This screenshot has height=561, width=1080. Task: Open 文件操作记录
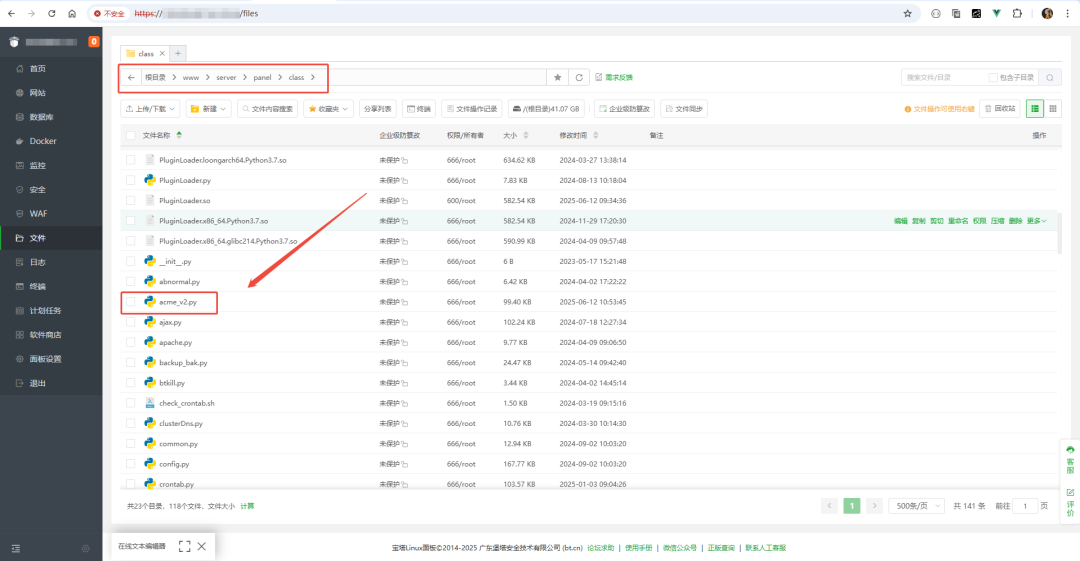(472, 109)
